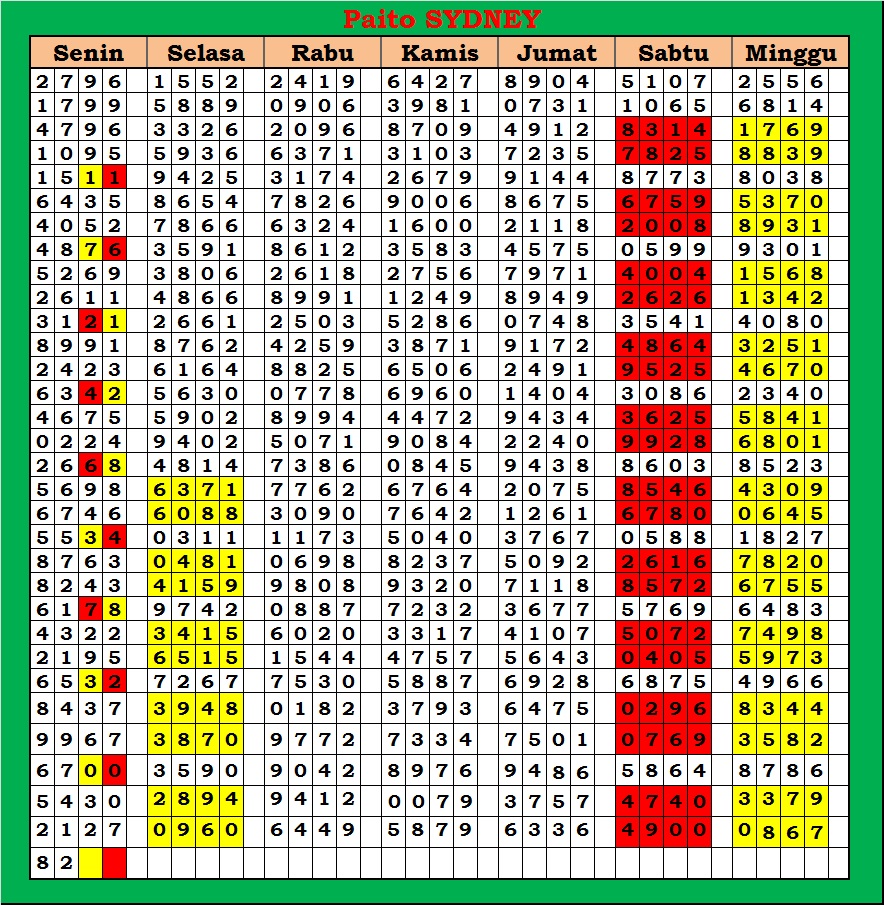Select number 6336 in Jumat column
This screenshot has width=884, height=905.
[546, 830]
